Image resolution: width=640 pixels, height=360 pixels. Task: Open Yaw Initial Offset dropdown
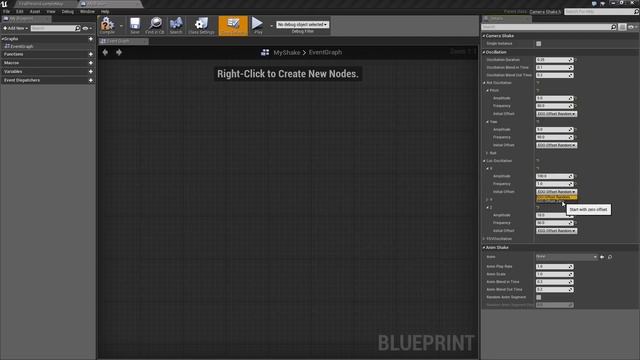click(x=556, y=145)
